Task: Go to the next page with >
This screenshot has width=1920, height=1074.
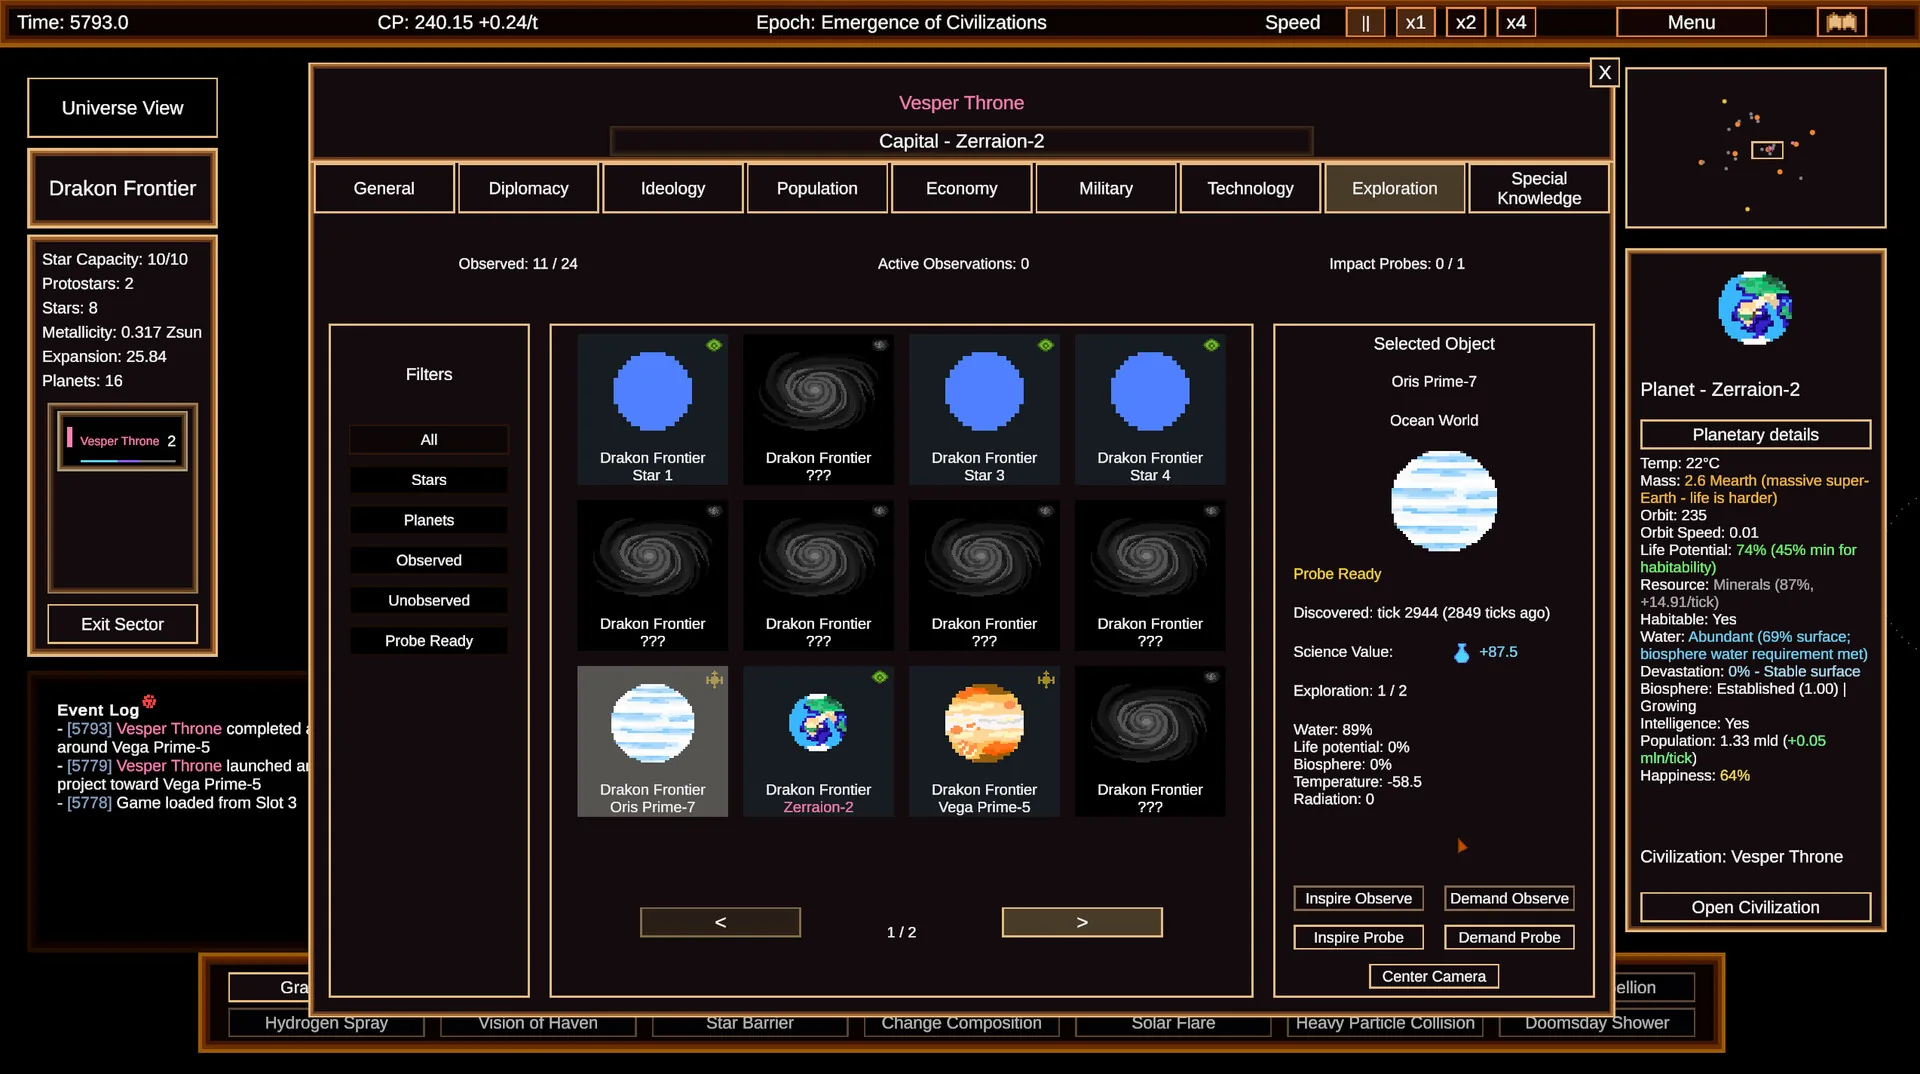Action: click(1082, 922)
